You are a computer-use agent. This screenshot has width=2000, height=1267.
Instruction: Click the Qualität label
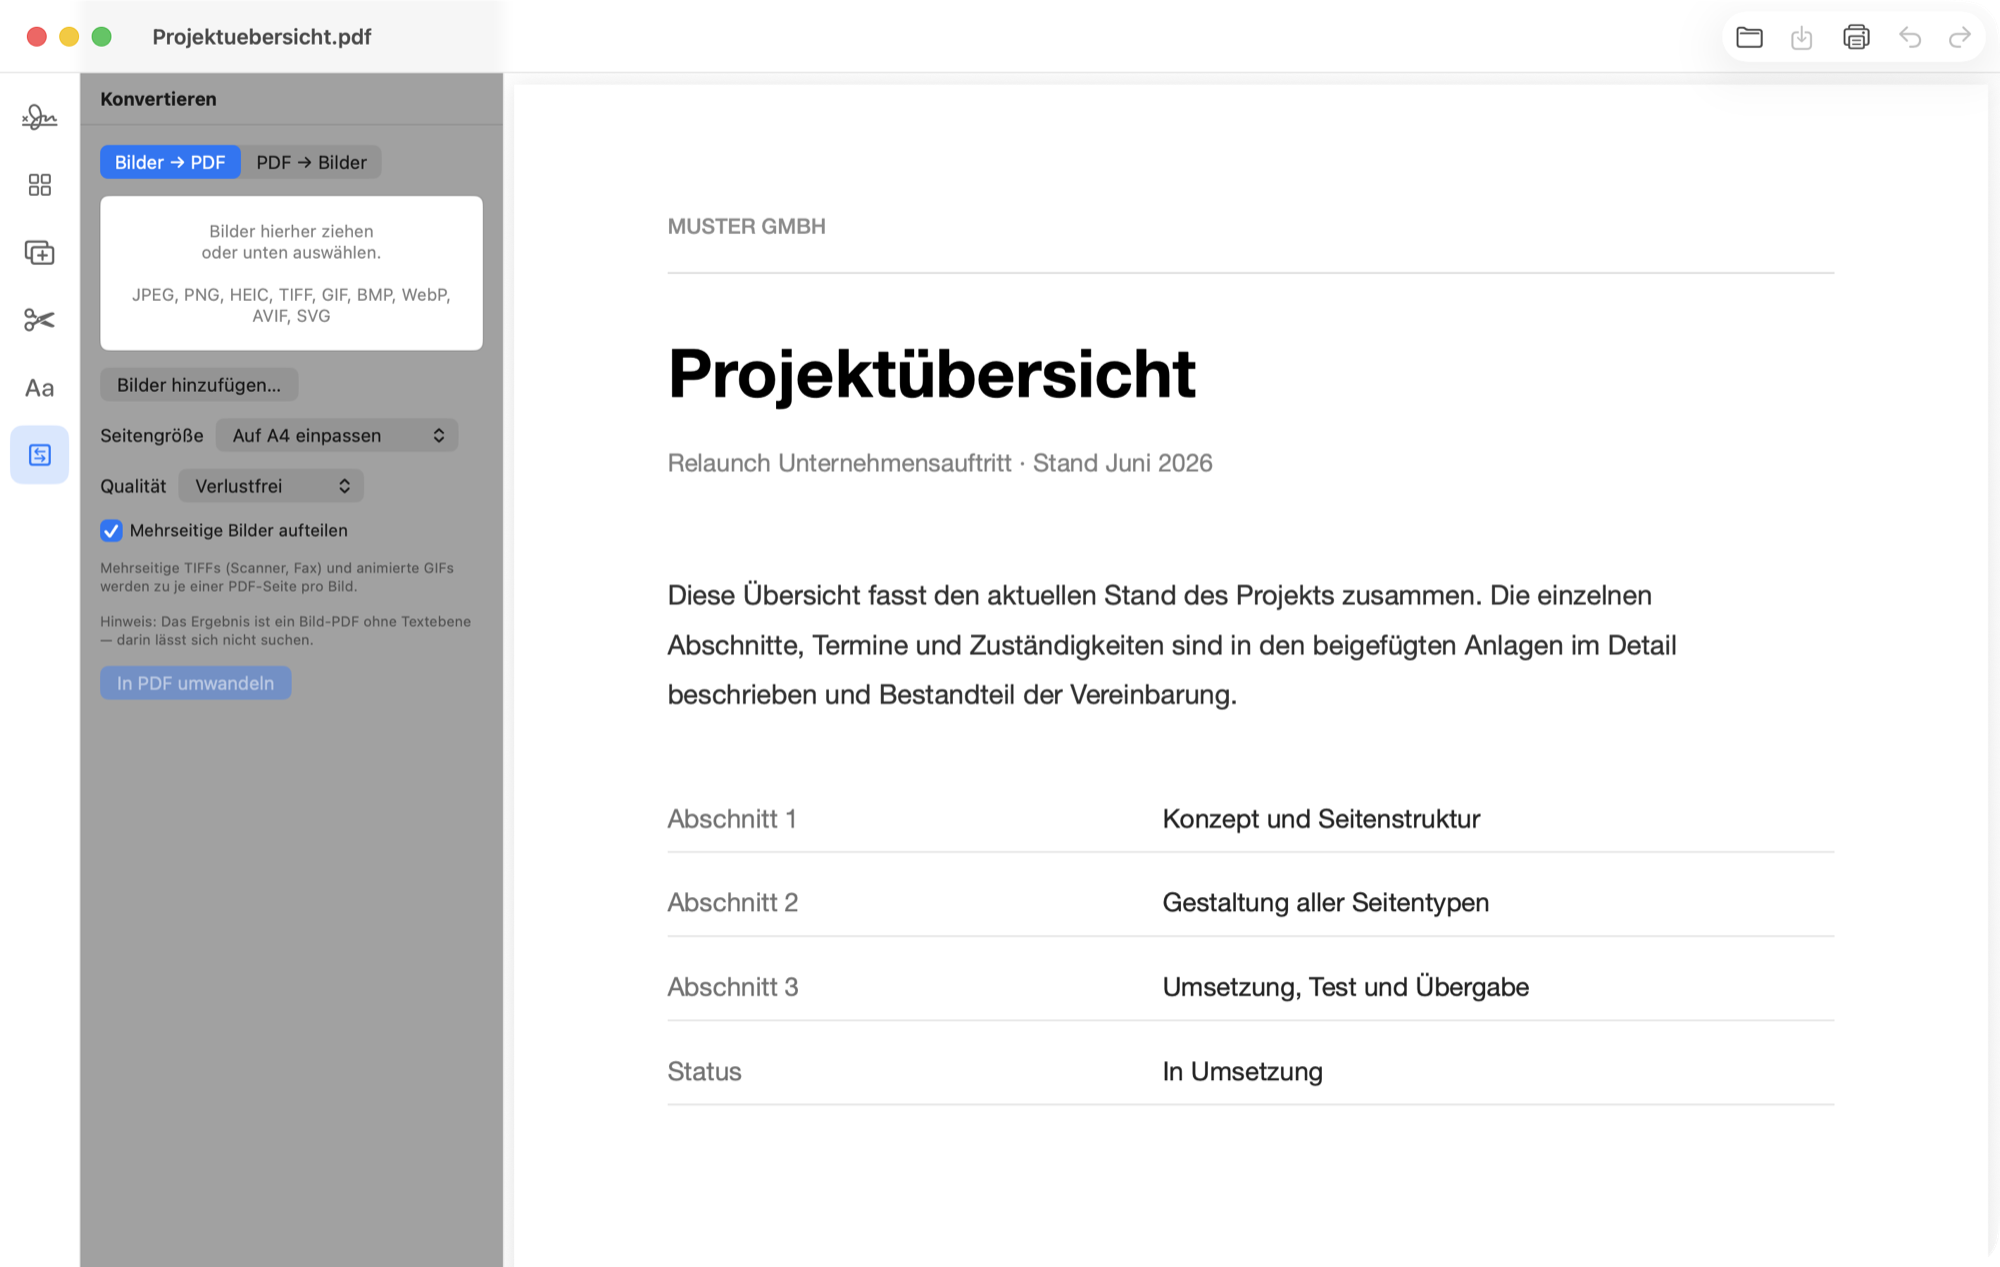pos(133,486)
